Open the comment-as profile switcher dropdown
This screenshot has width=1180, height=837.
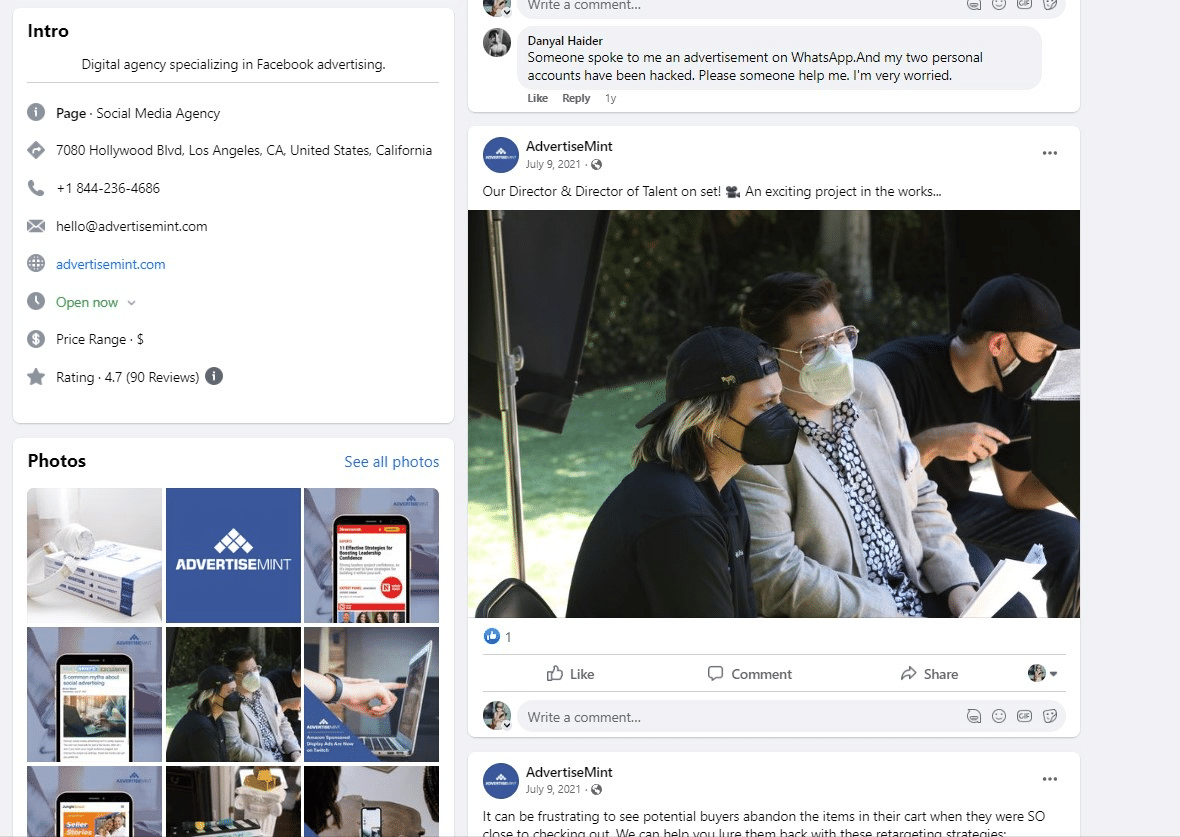1043,673
